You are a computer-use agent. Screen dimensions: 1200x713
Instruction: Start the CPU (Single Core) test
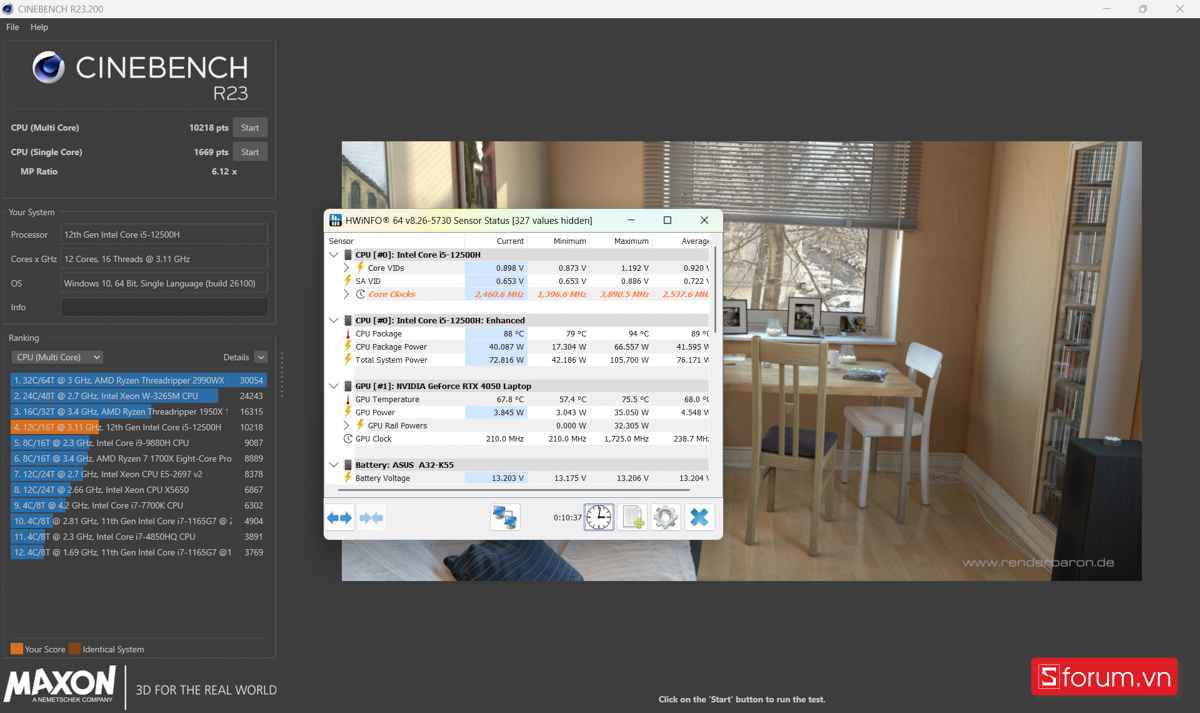[250, 152]
